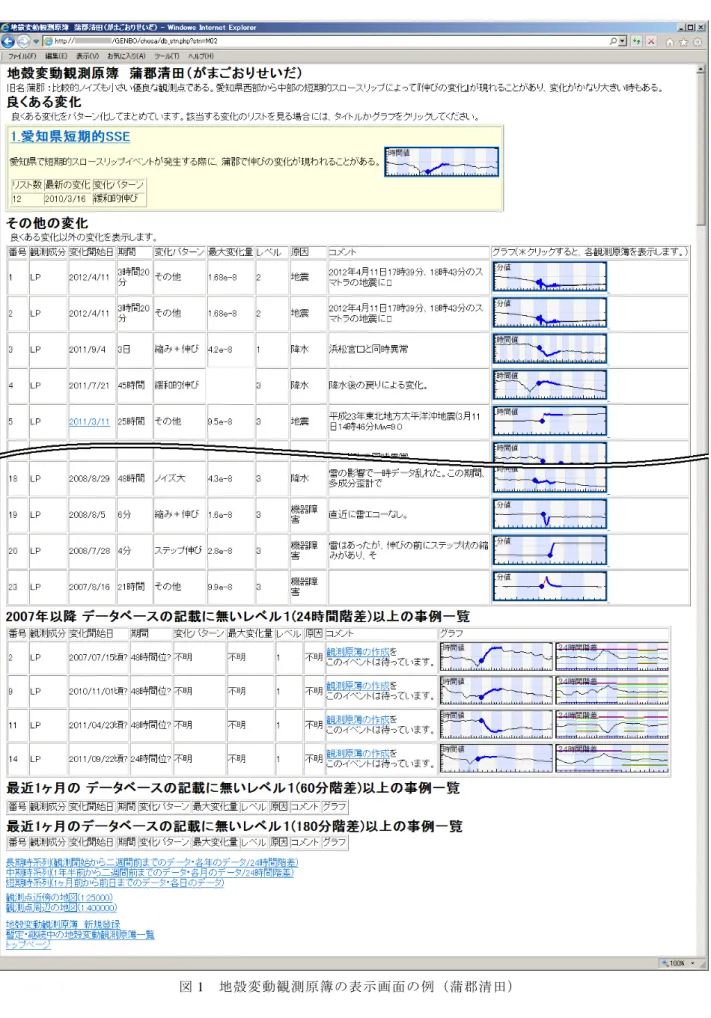Open the 観測点近傍の地図(1:25000) link
Image resolution: width=711 pixels, height=1018 pixels.
[x=59, y=898]
